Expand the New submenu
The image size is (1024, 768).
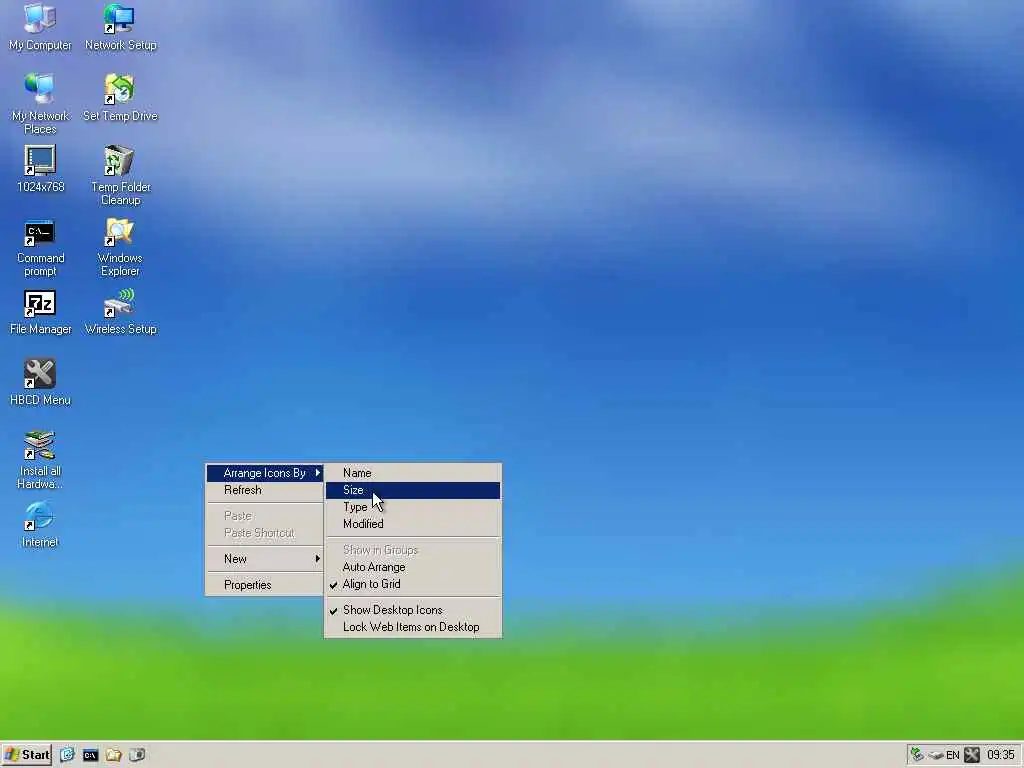point(265,559)
